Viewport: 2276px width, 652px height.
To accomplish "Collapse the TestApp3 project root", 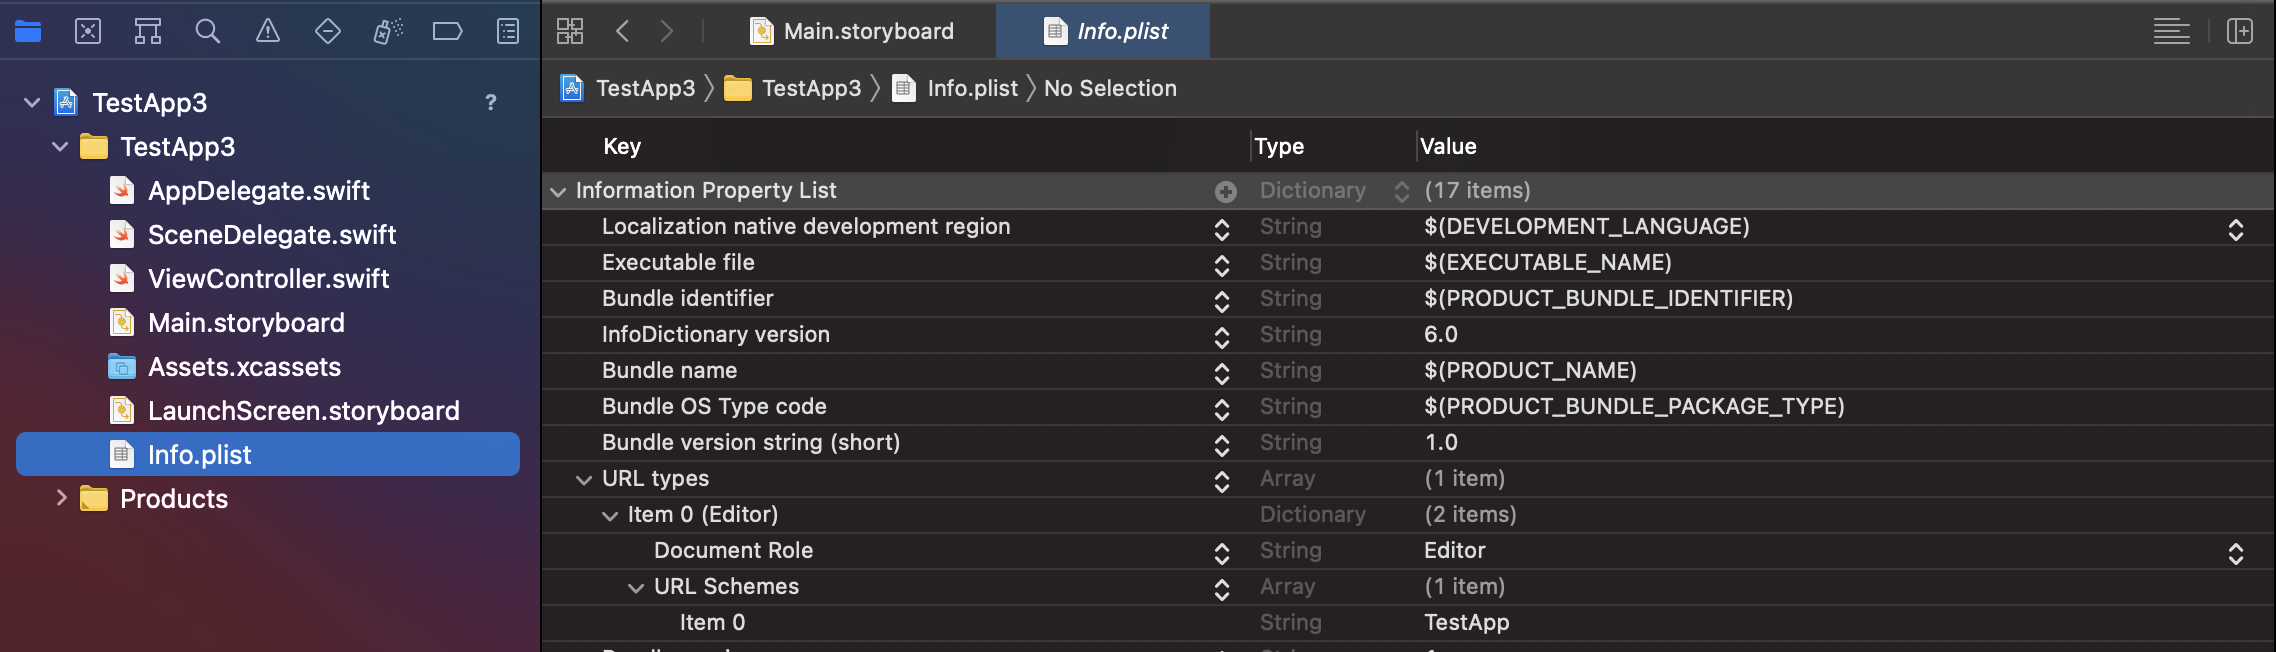I will (x=32, y=103).
